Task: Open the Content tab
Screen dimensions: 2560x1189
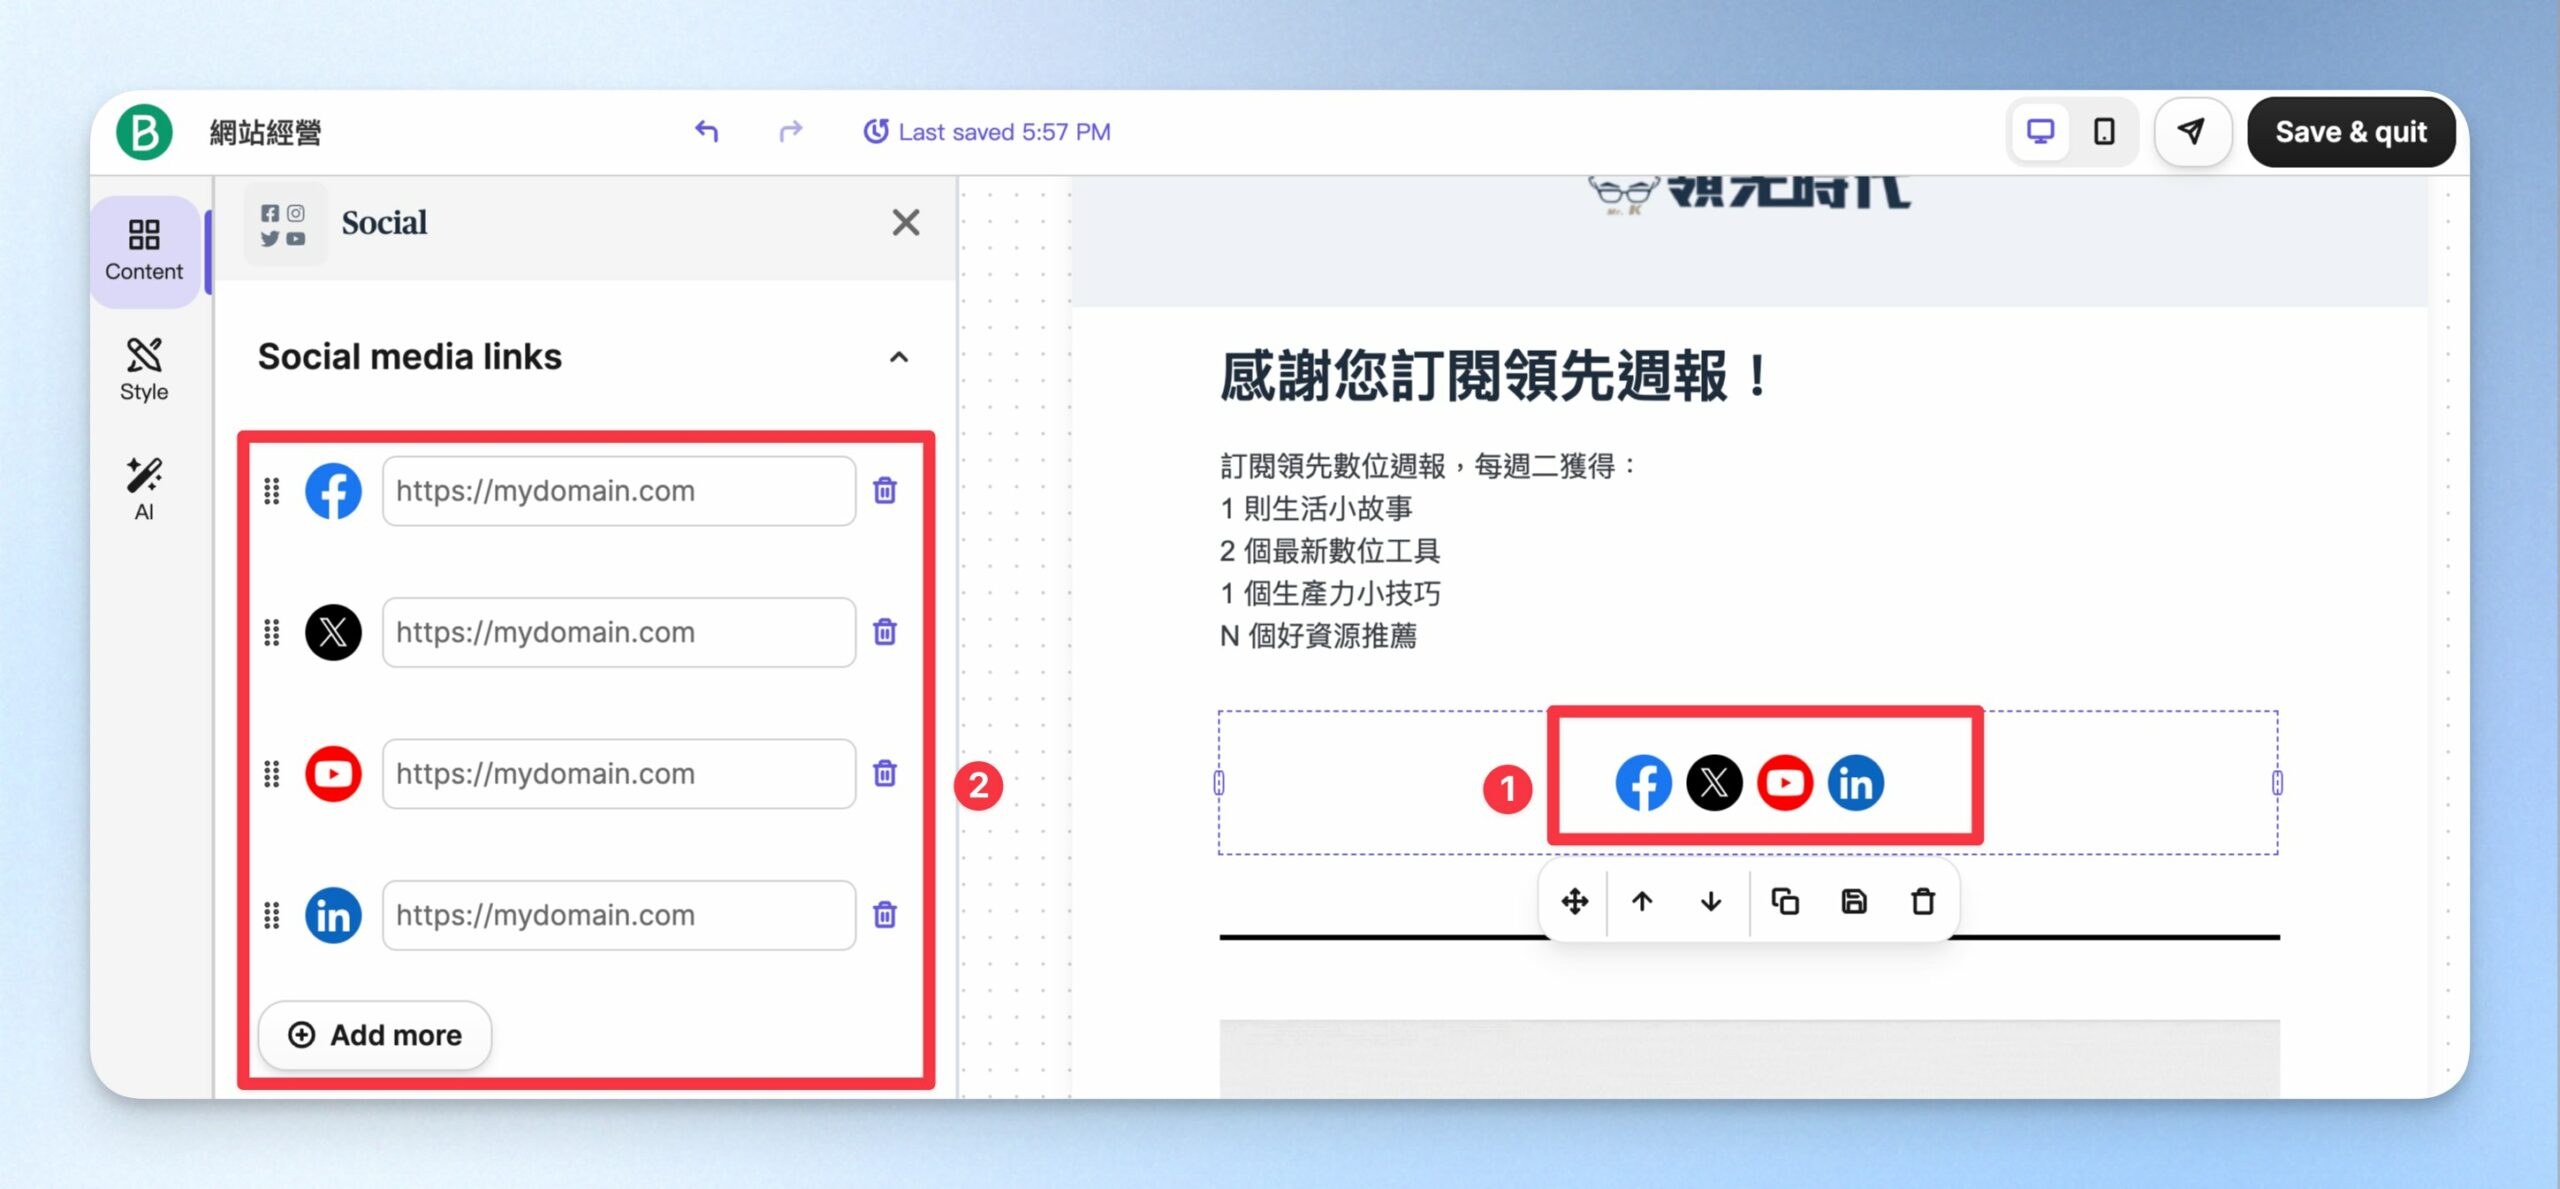Action: coord(144,251)
